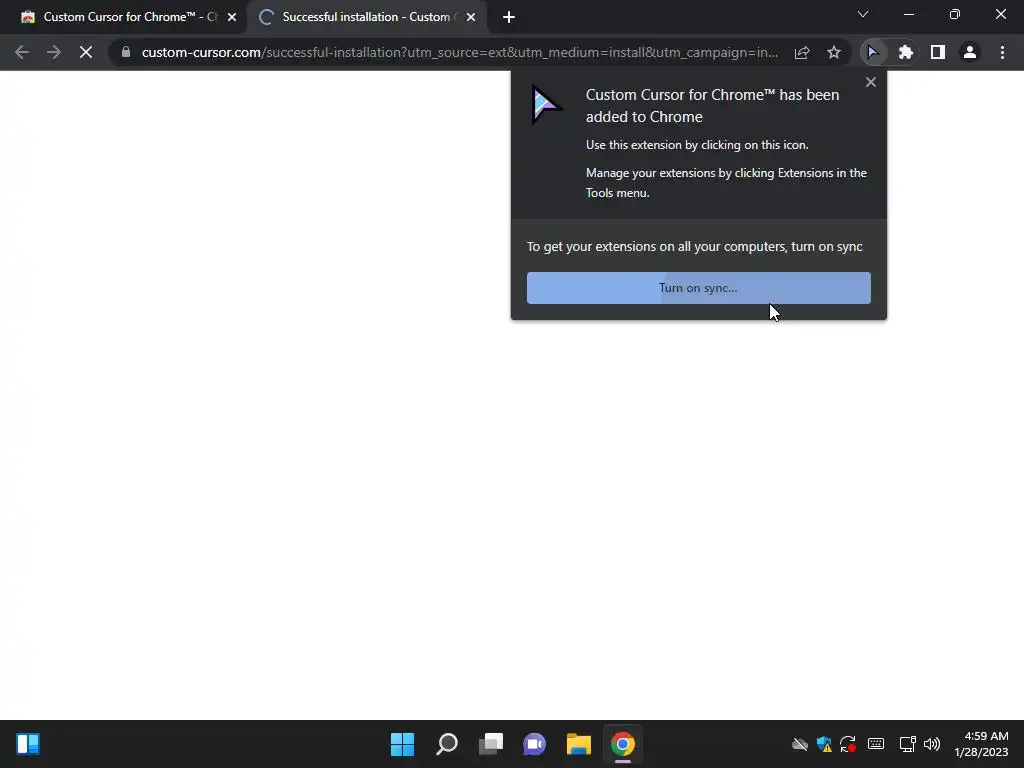Viewport: 1024px width, 768px height.
Task: Switch to the Custom Cursor for Chrome tab
Action: click(123, 18)
